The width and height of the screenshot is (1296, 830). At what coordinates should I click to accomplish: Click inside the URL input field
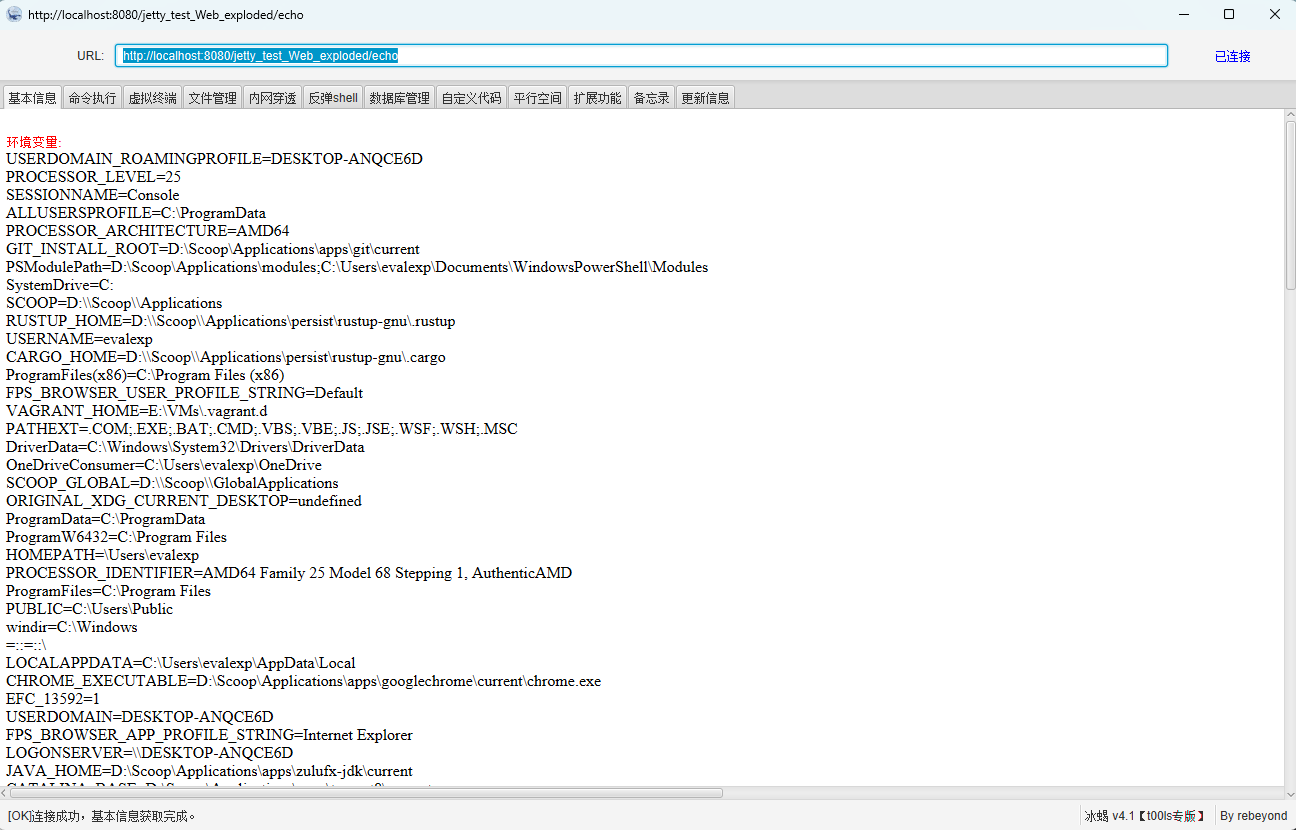pos(640,56)
